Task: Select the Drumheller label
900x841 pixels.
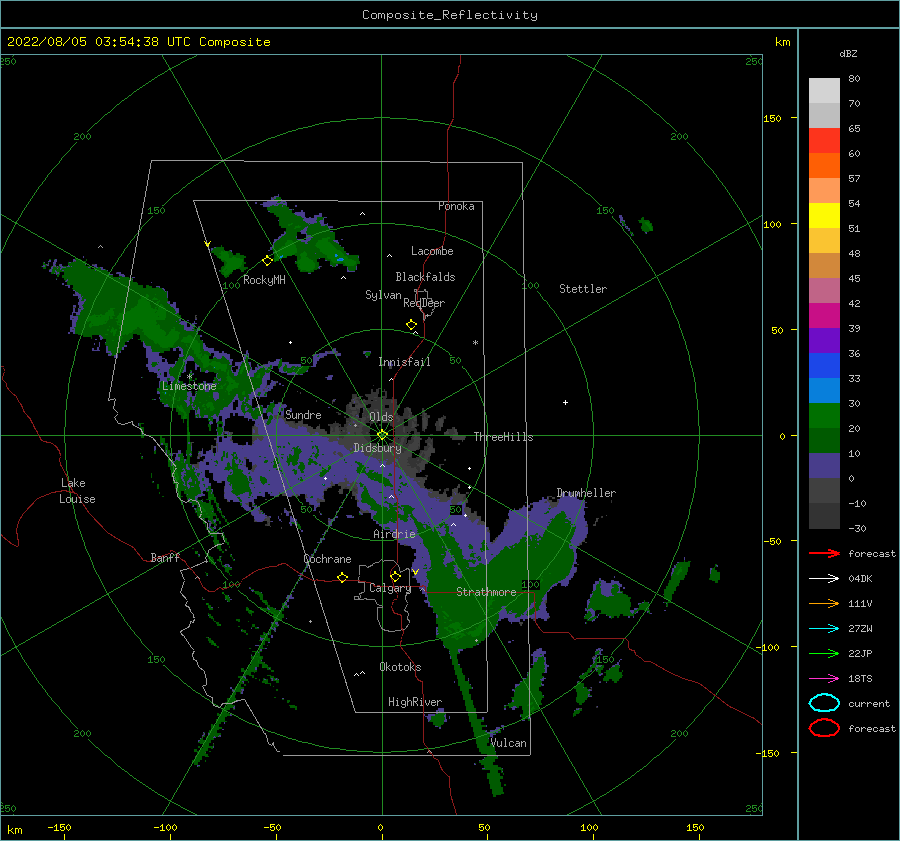Action: pos(586,493)
